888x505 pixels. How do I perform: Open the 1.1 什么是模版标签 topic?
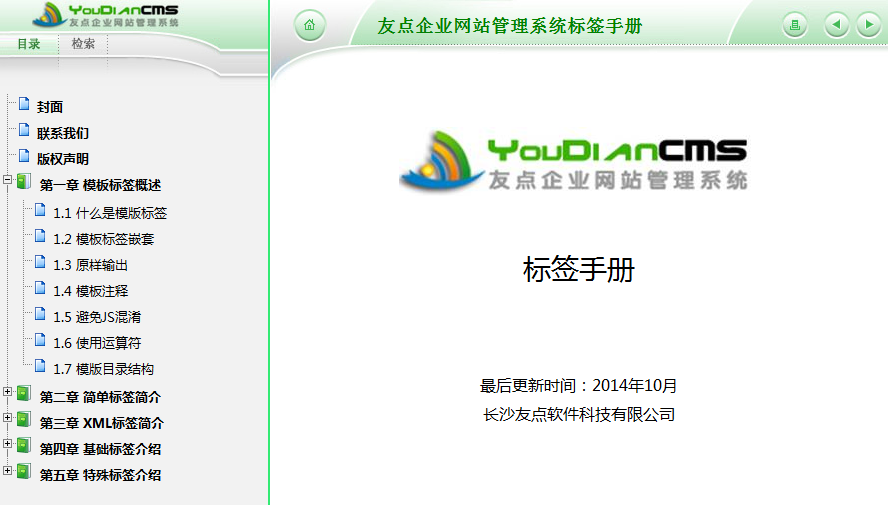coord(110,213)
